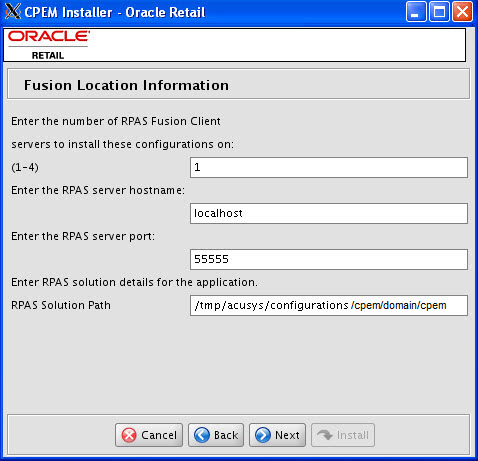Click the Oracle Retail logo
478x461 pixels.
coord(49,45)
